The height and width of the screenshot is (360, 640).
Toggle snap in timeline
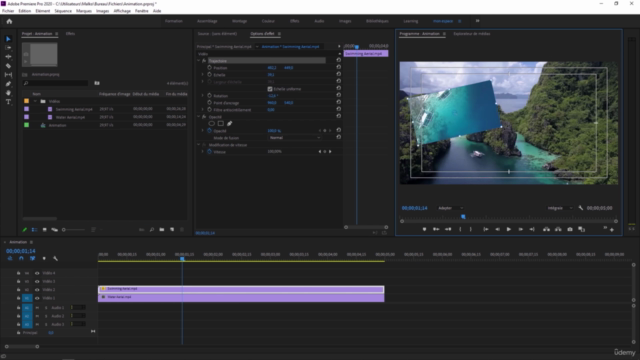pos(21,258)
